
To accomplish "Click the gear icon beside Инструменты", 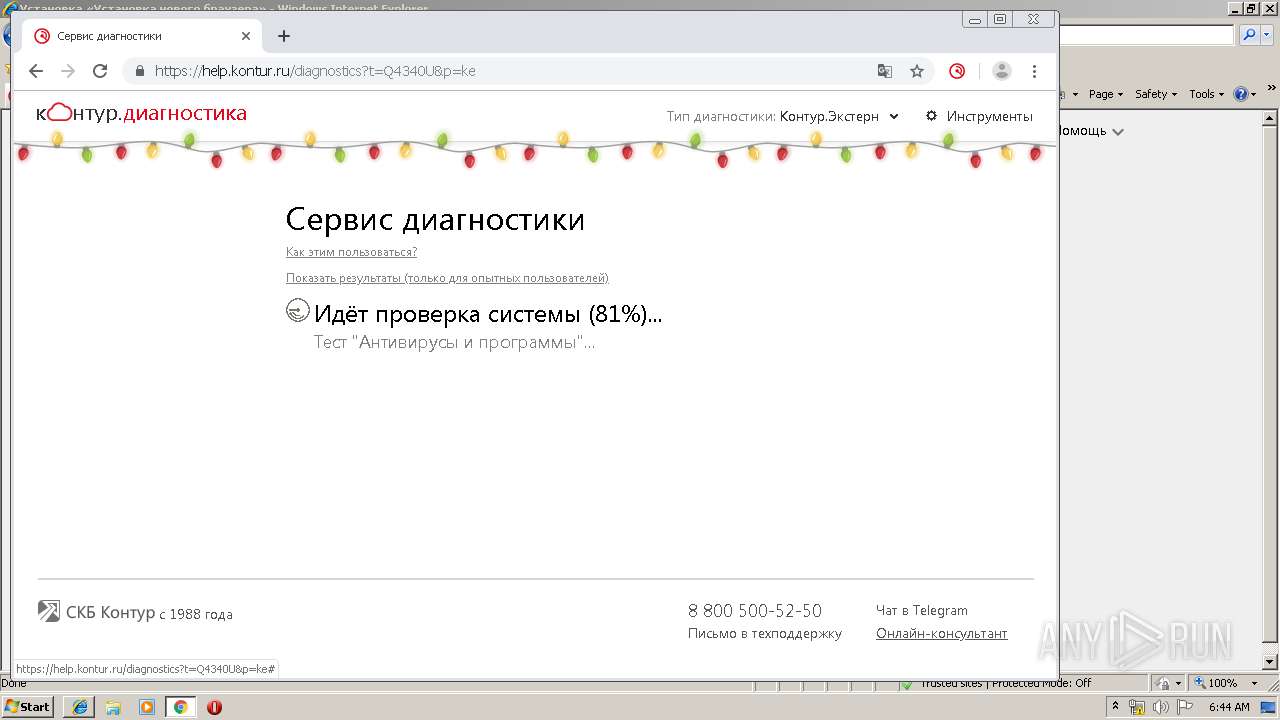I will point(932,116).
